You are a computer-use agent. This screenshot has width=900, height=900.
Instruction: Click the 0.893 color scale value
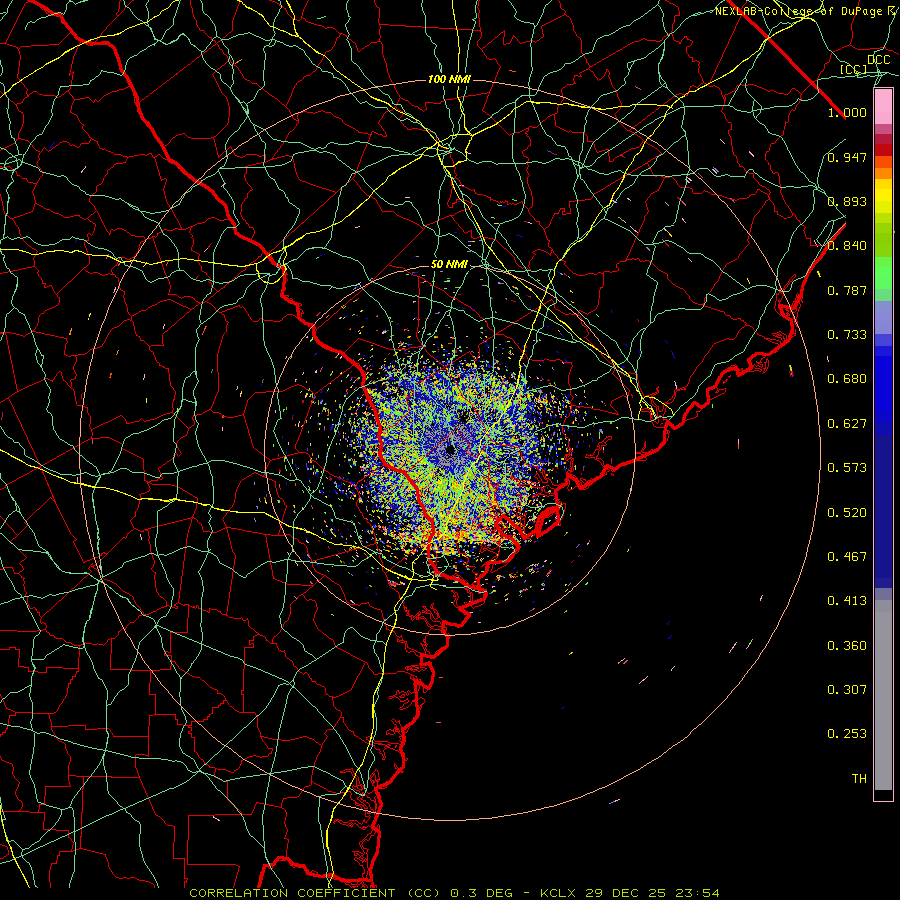[847, 201]
